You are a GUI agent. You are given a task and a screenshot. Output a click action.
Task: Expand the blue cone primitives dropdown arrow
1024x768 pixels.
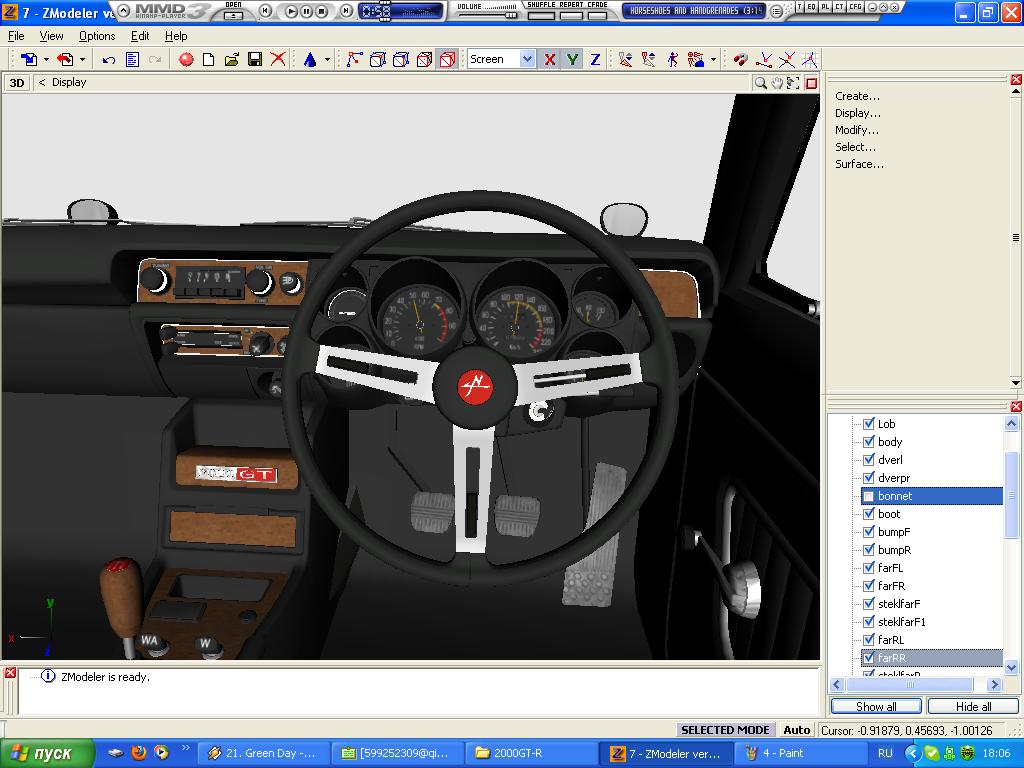click(x=327, y=60)
